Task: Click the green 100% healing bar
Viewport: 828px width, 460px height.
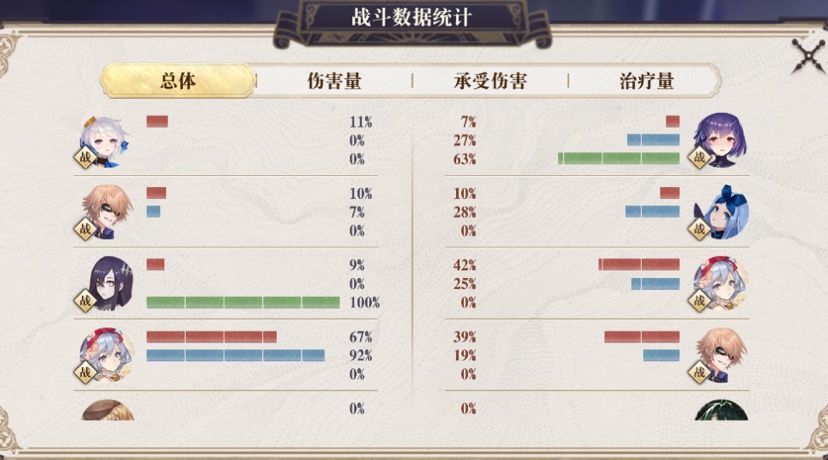Action: pos(243,303)
